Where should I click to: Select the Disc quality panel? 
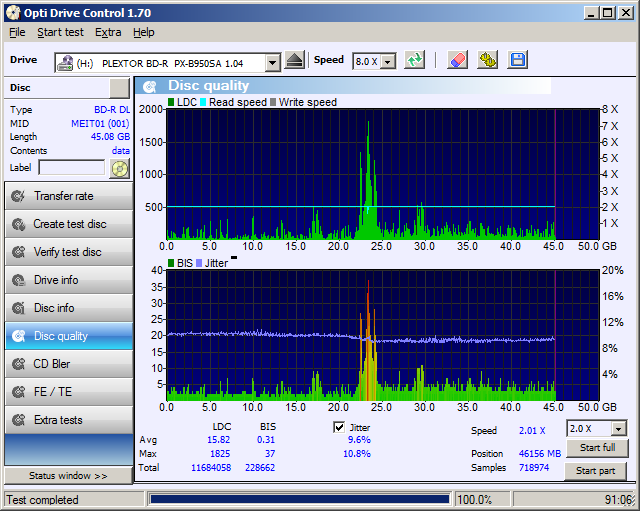[69, 336]
